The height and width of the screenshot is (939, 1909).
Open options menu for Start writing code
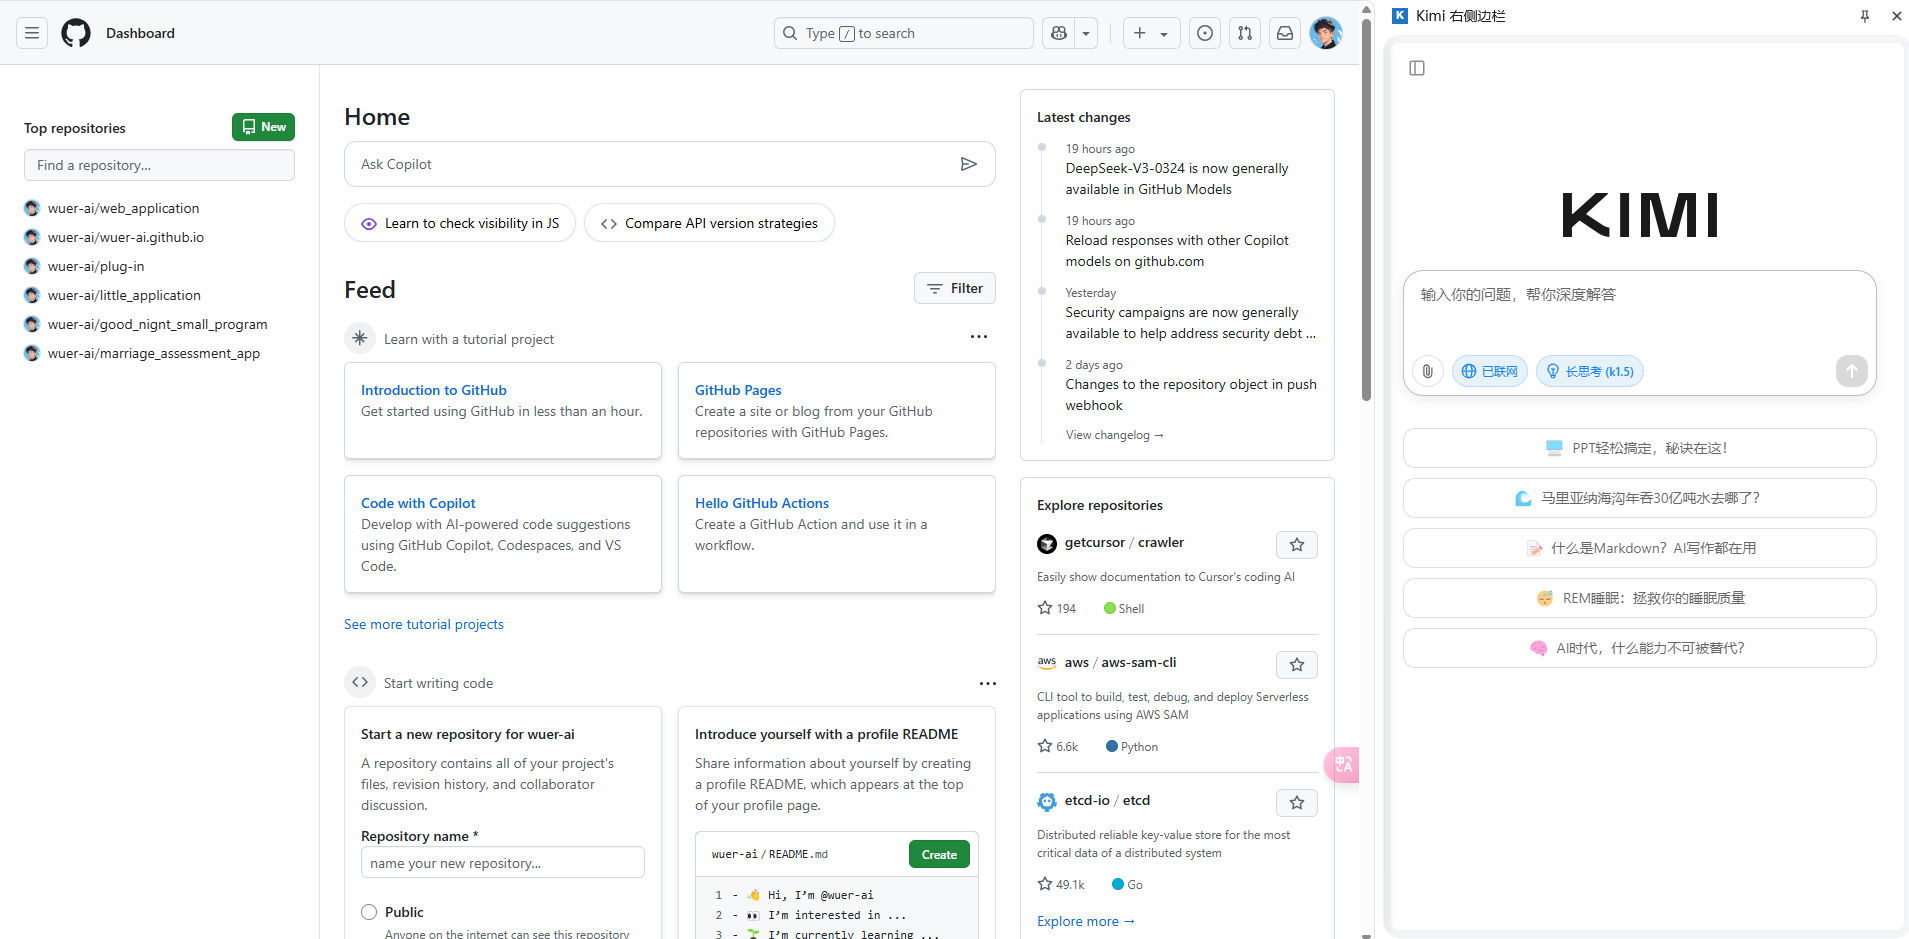pos(988,683)
